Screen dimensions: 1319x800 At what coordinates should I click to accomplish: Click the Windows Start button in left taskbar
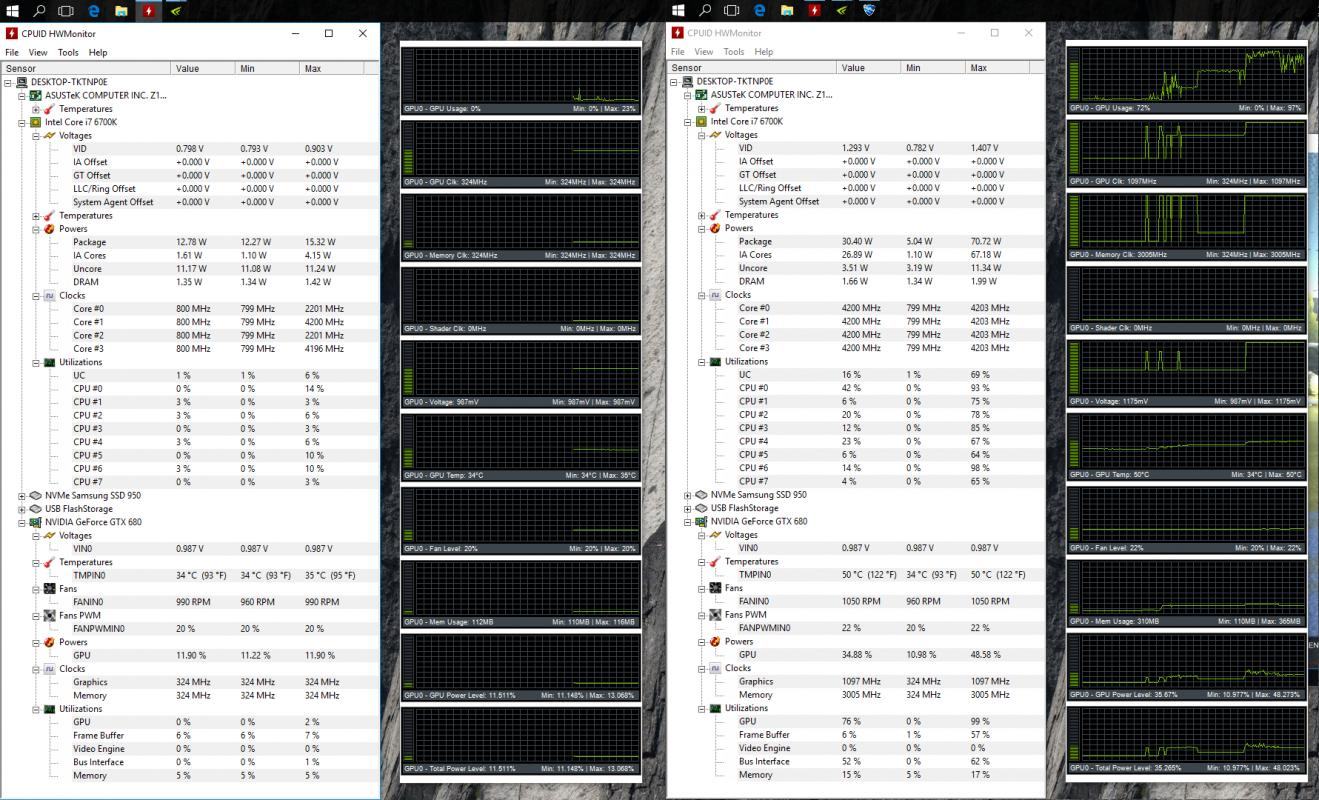pyautogui.click(x=11, y=10)
